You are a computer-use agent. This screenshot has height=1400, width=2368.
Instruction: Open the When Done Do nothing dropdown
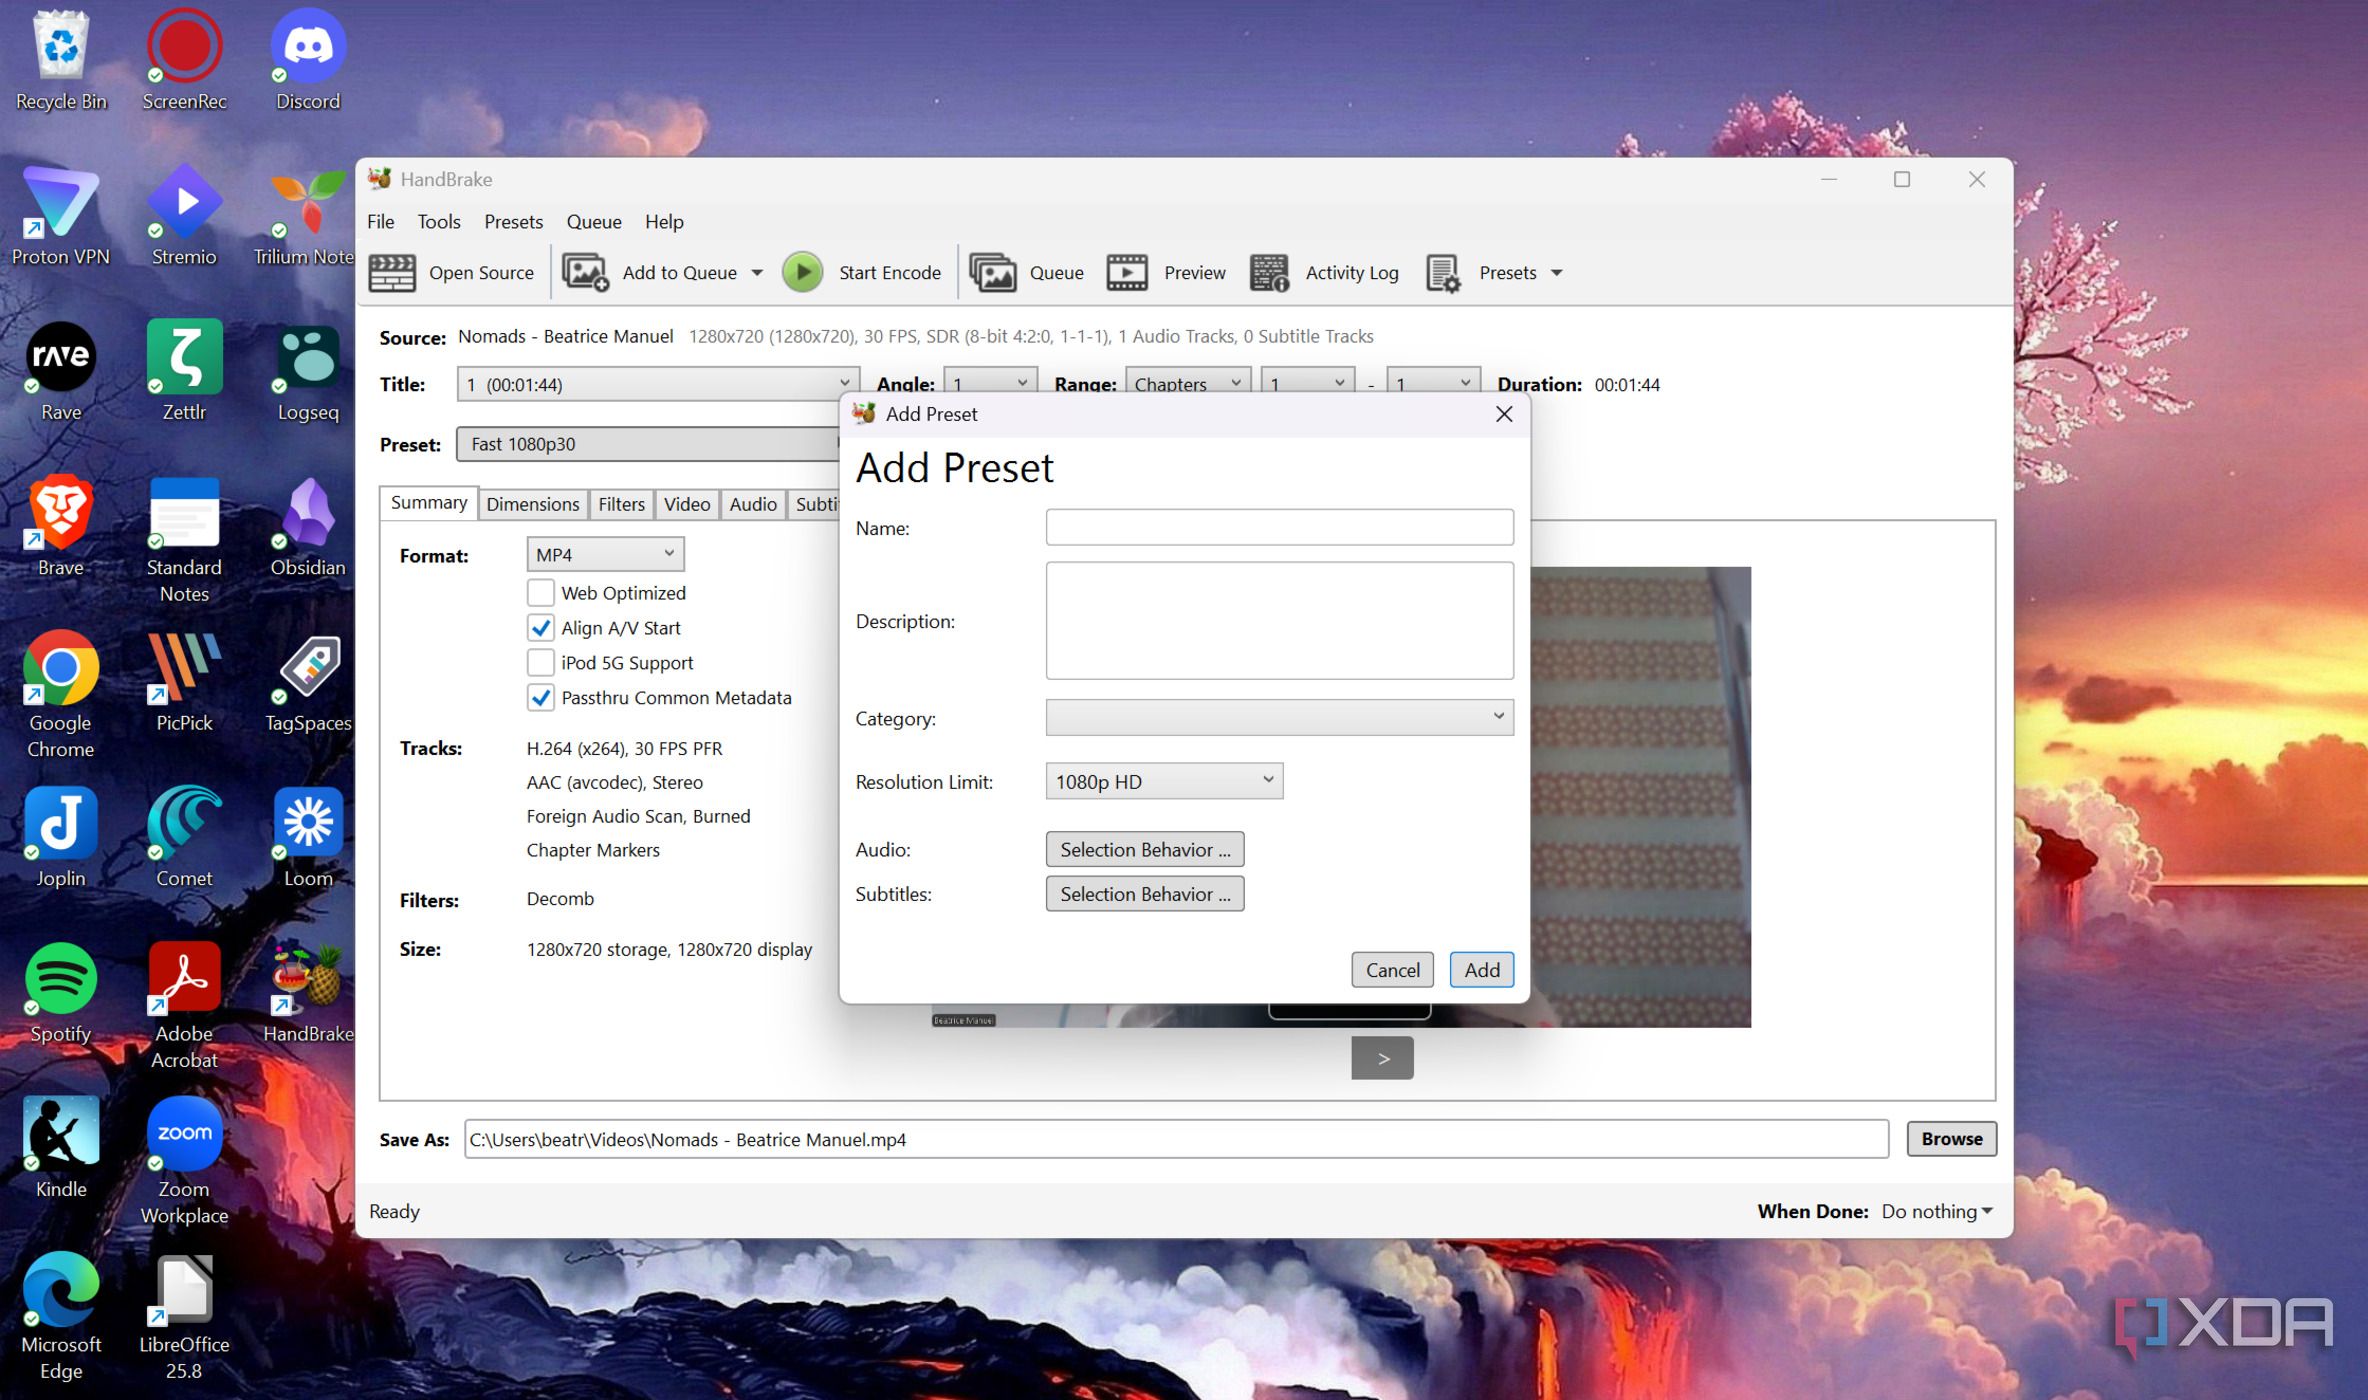pos(1937,1211)
